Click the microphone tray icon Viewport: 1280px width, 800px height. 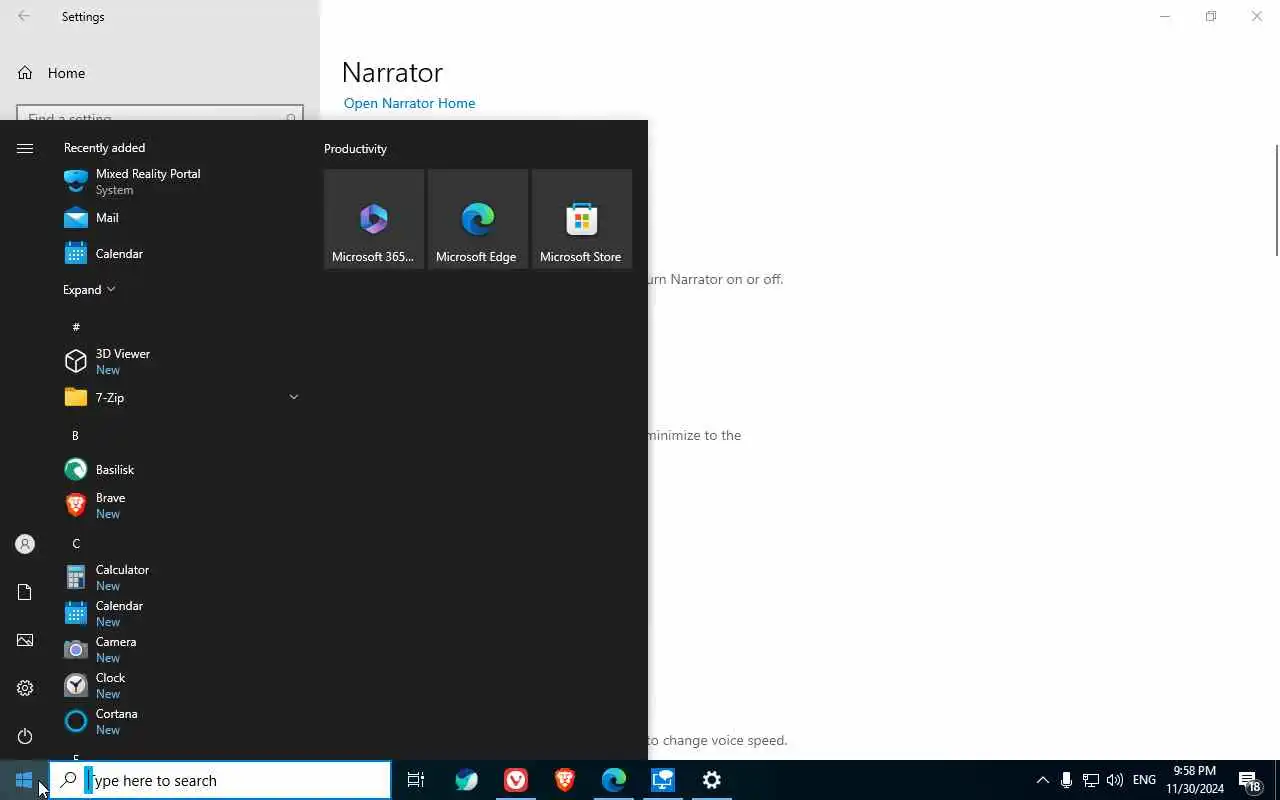click(x=1066, y=780)
